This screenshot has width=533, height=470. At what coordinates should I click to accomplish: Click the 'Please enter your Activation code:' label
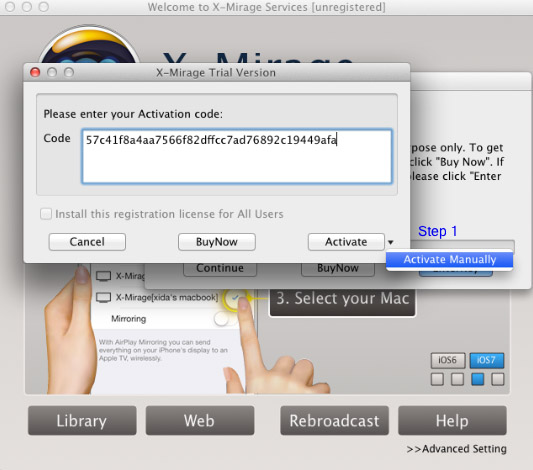(x=133, y=114)
